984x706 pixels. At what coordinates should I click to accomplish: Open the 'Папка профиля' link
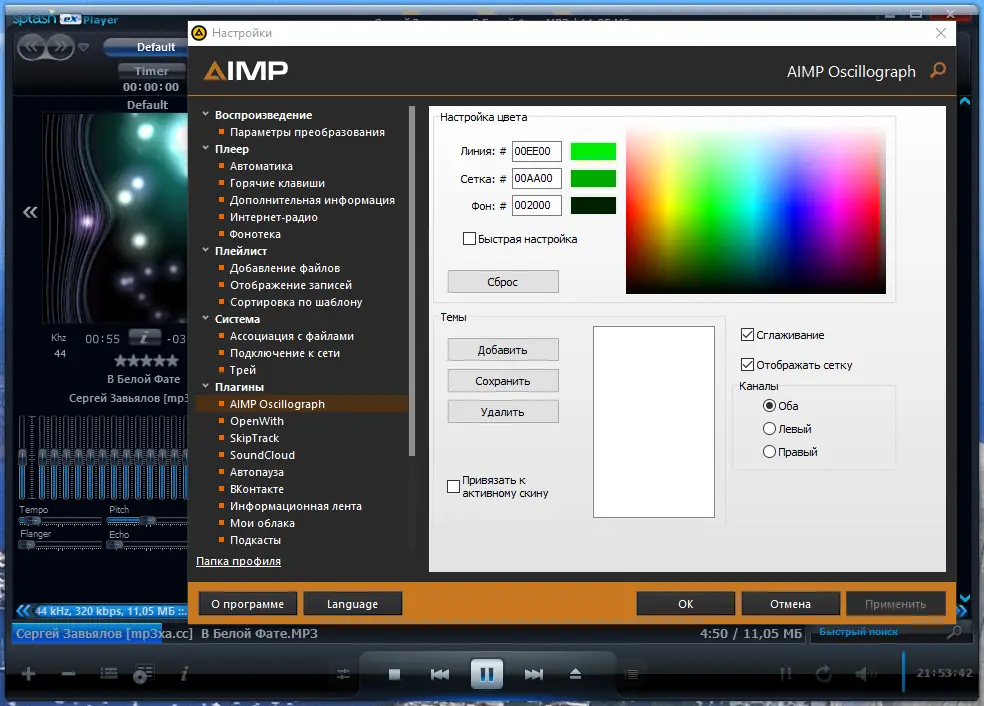[238, 561]
